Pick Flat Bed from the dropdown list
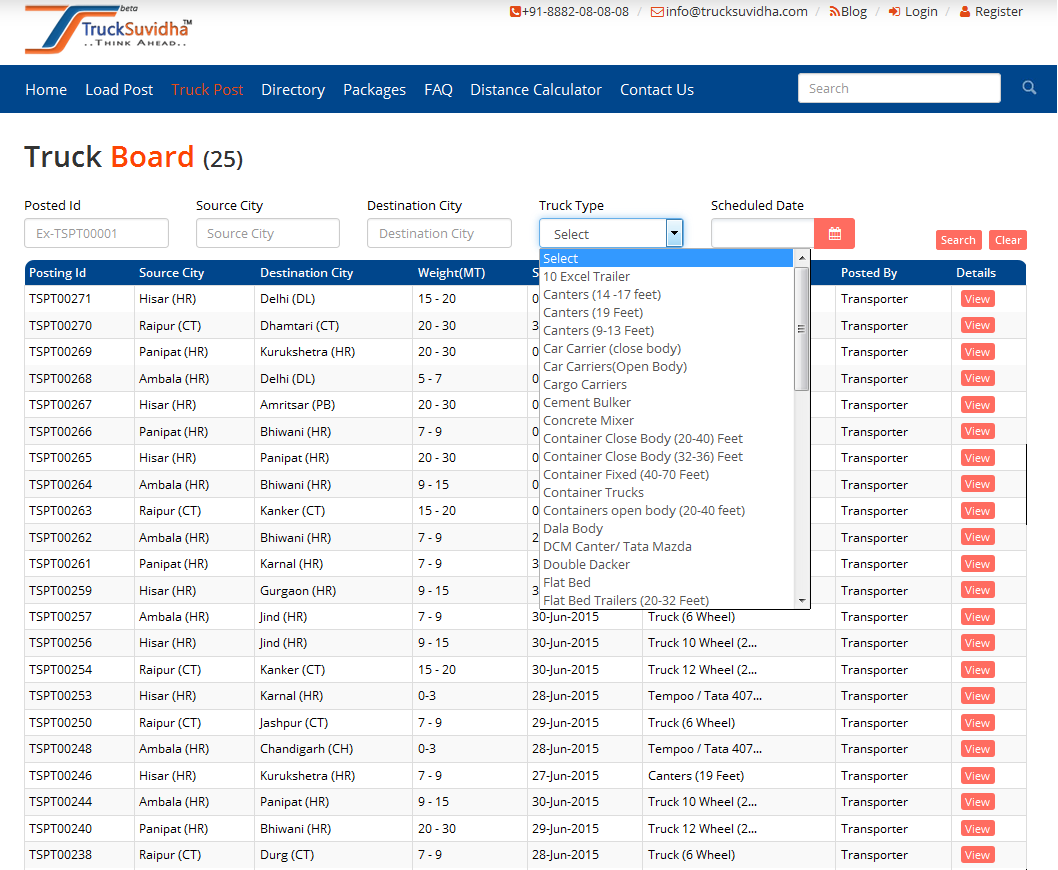 coord(567,583)
